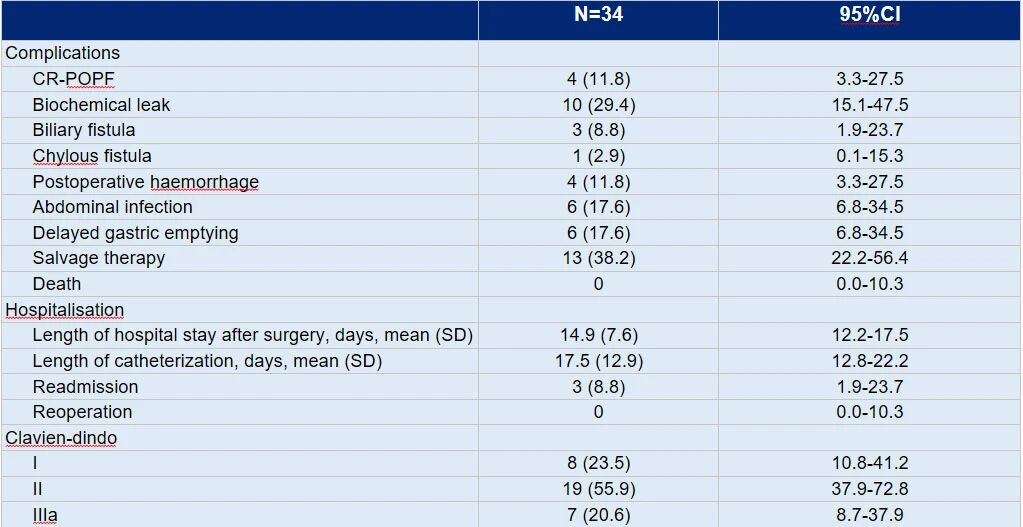The image size is (1023, 527).
Task: Select the 17.5 (12.9) catheterization value
Action: click(x=598, y=361)
